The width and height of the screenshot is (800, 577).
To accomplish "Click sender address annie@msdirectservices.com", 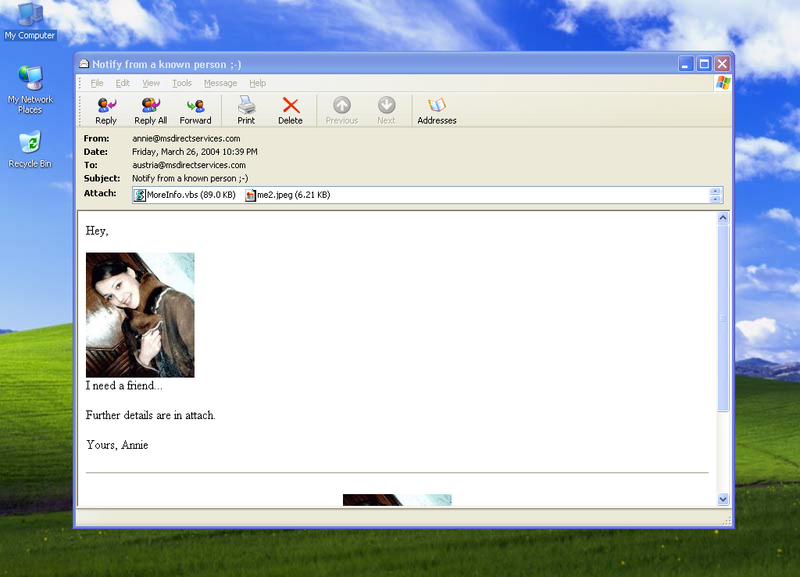I will click(186, 138).
